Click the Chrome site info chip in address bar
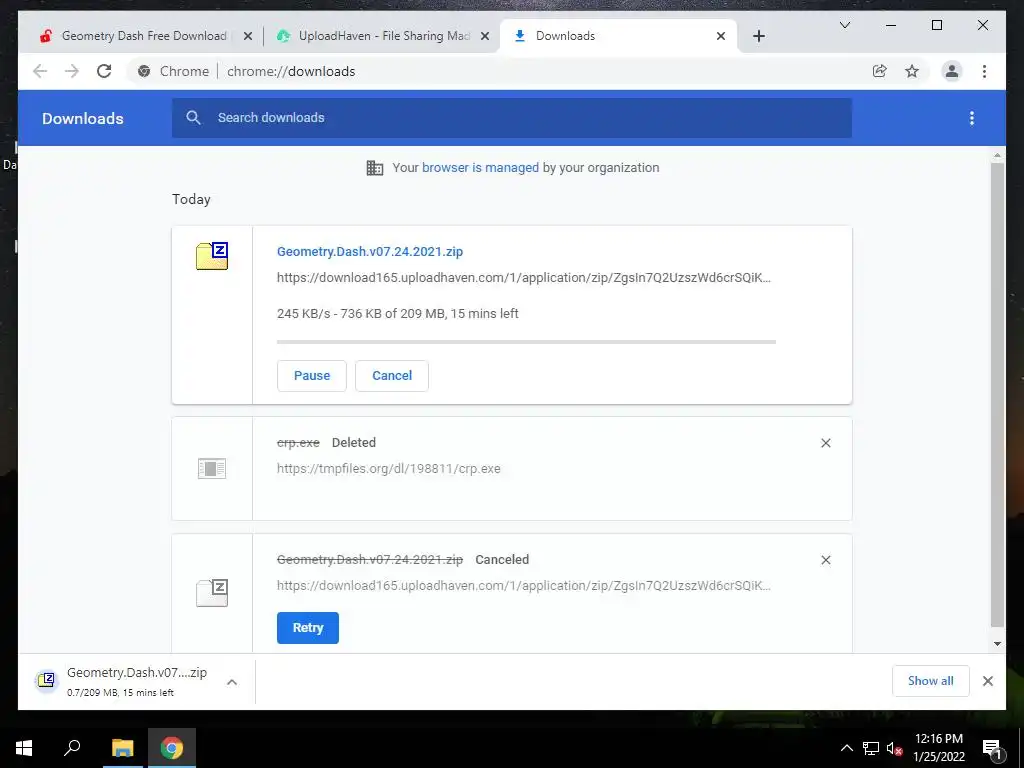Viewport: 1024px width, 768px height. click(174, 71)
